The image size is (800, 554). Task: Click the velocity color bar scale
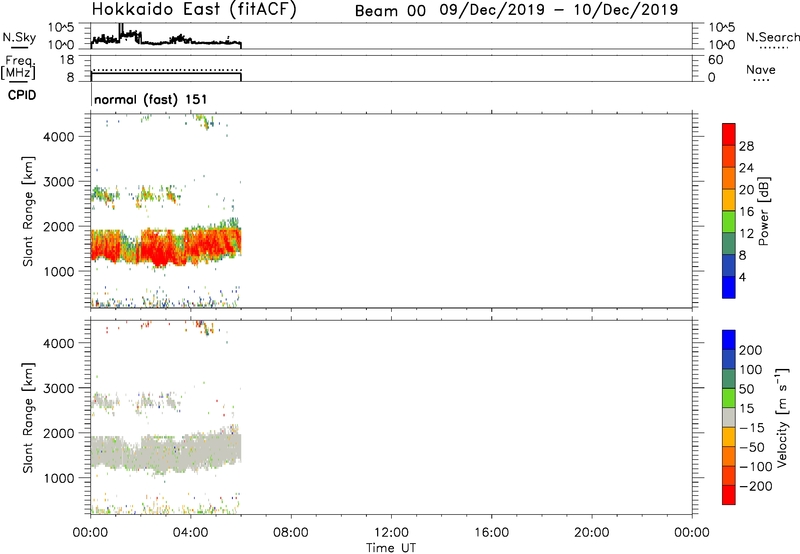click(729, 417)
